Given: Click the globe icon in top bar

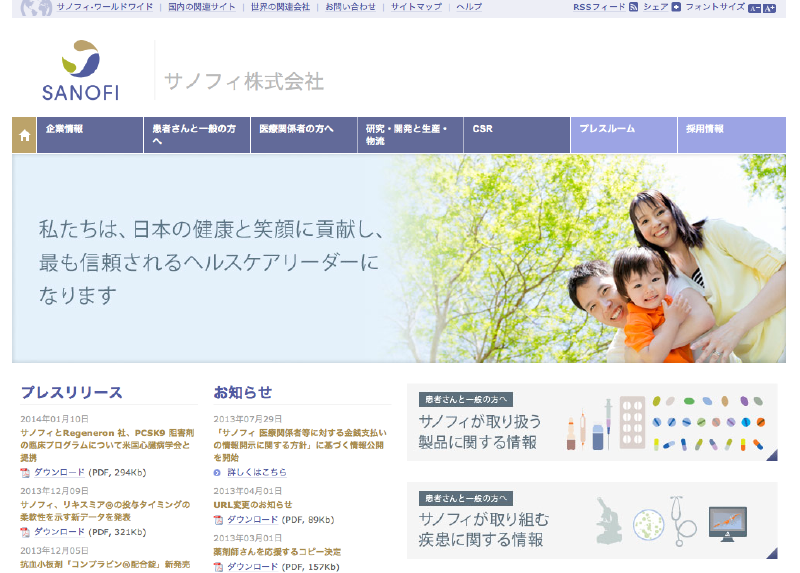Looking at the screenshot, I should [36, 8].
